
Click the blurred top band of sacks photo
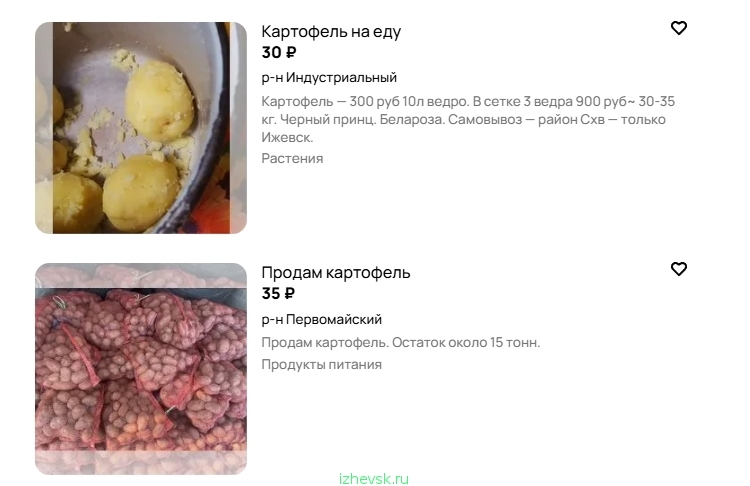click(x=141, y=275)
